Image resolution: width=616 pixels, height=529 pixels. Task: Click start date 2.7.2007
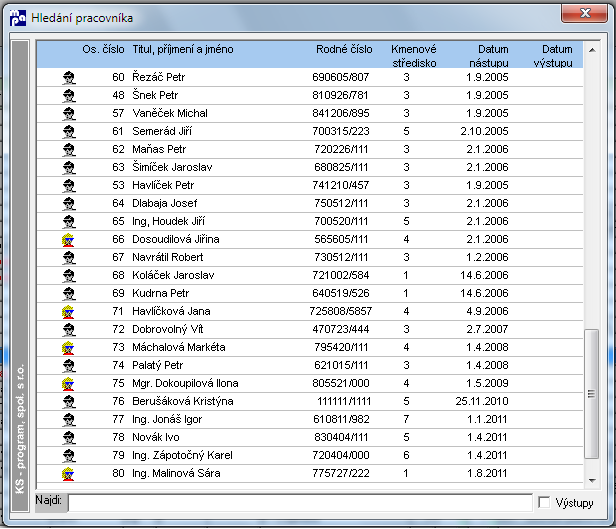pyautogui.click(x=488, y=329)
